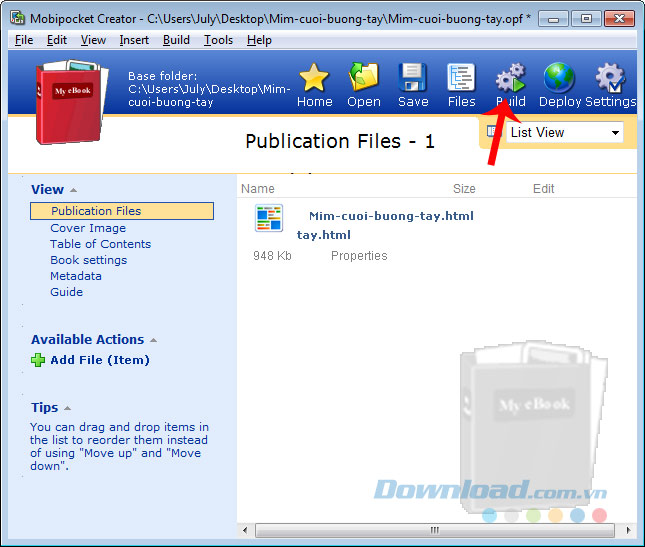Image resolution: width=645 pixels, height=547 pixels.
Task: Open Guide view
Action: click(x=66, y=292)
